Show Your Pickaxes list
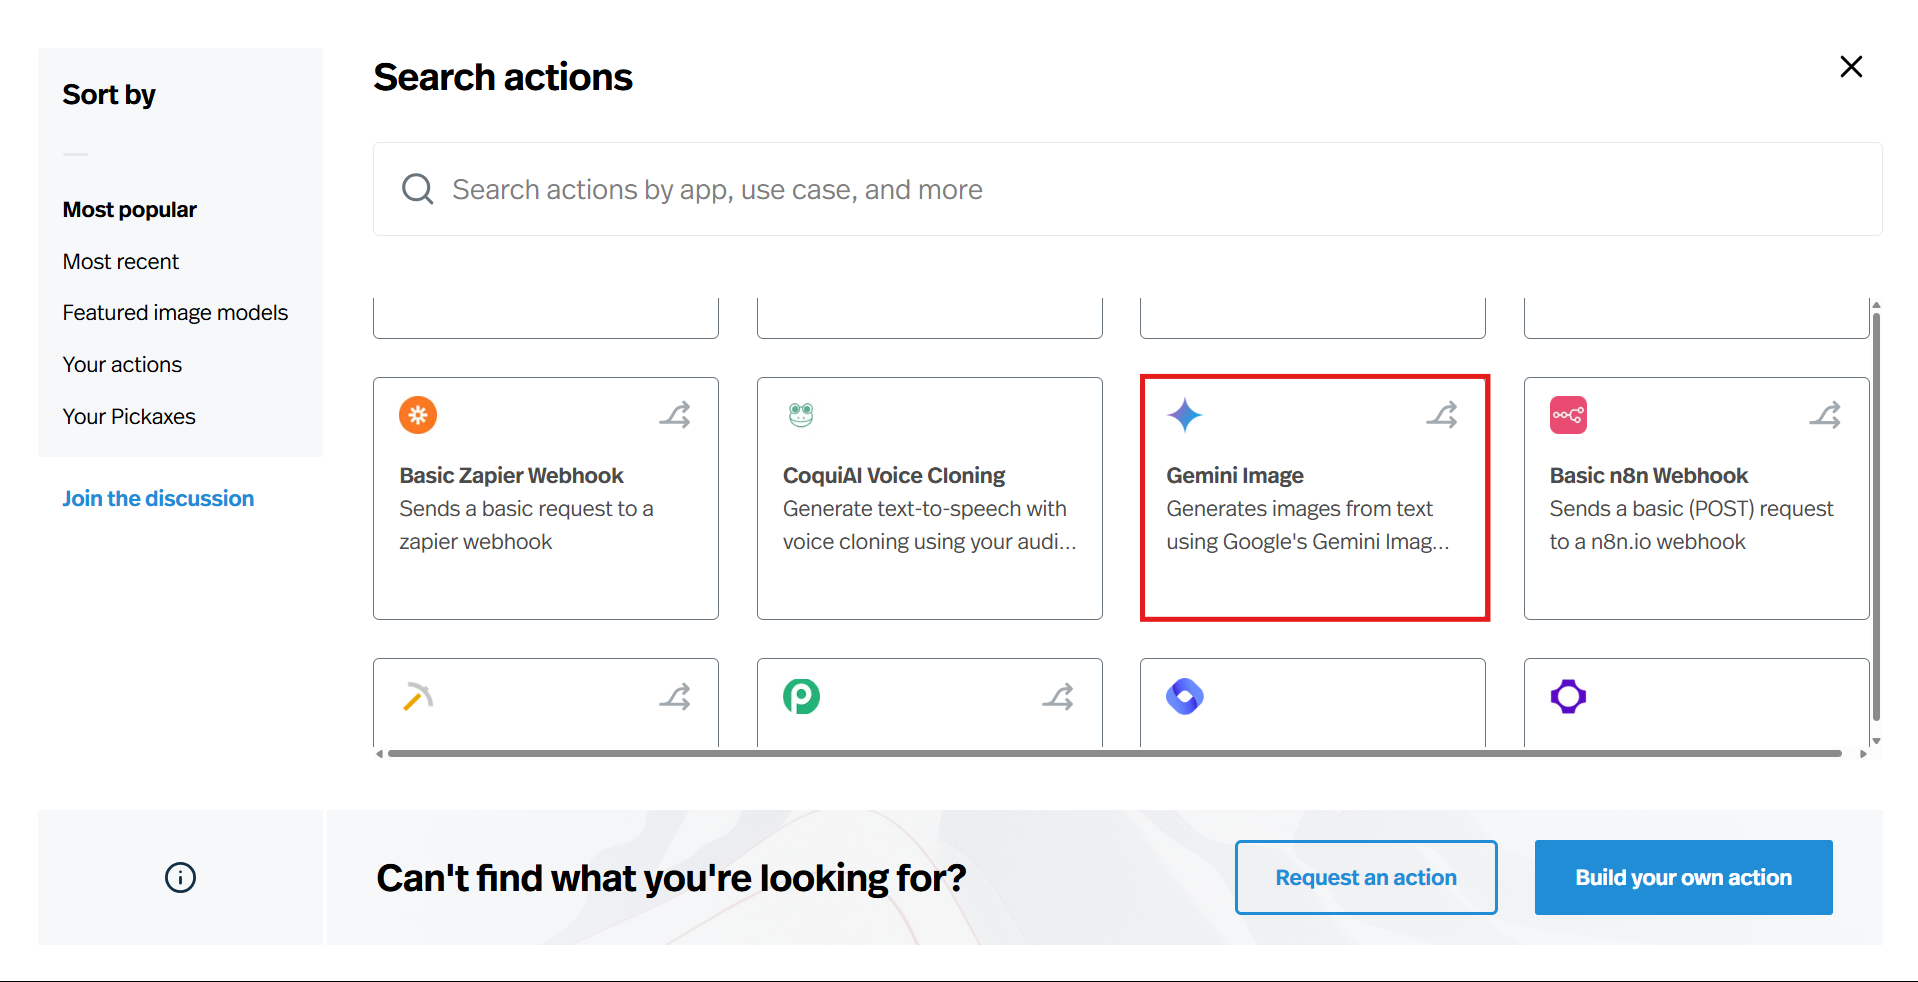 pos(129,417)
